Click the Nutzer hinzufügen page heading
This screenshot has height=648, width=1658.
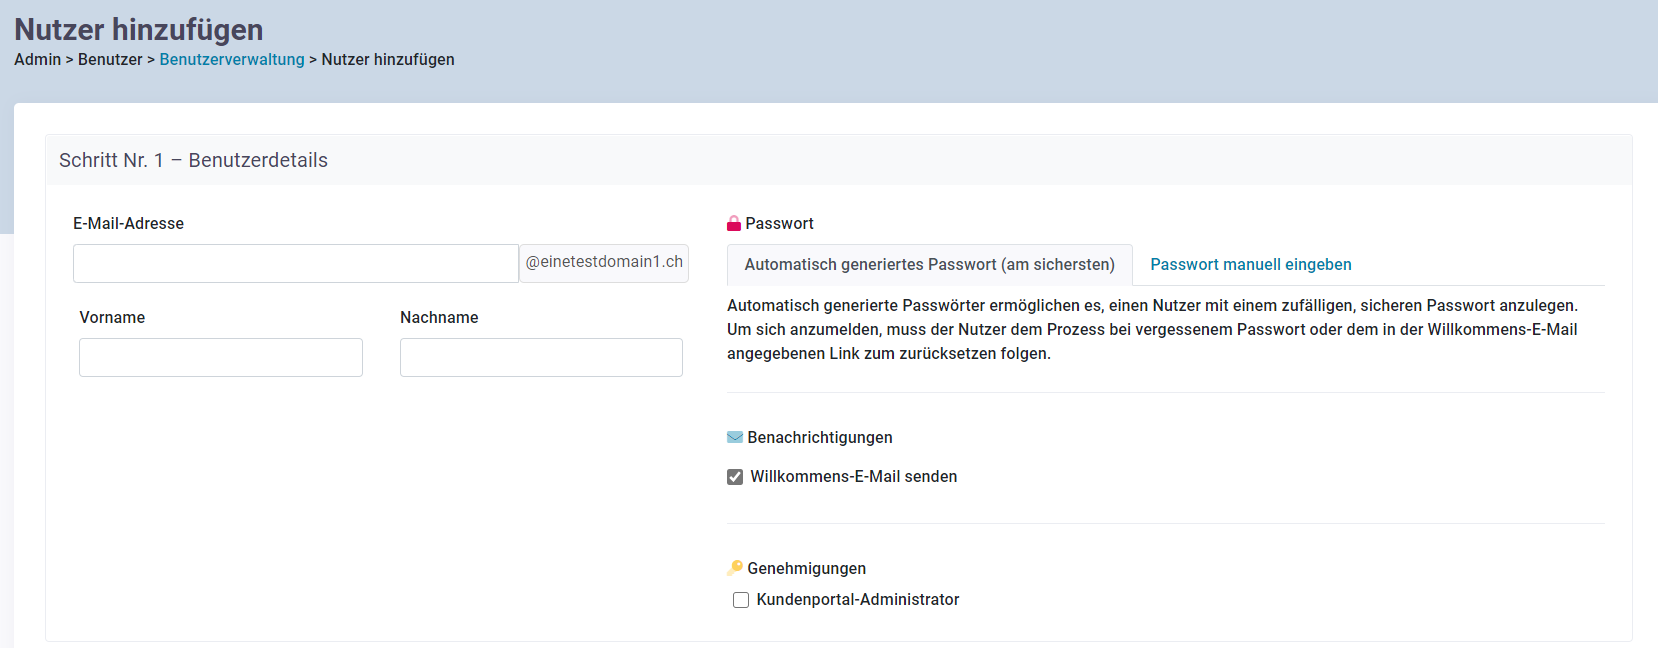point(139,29)
